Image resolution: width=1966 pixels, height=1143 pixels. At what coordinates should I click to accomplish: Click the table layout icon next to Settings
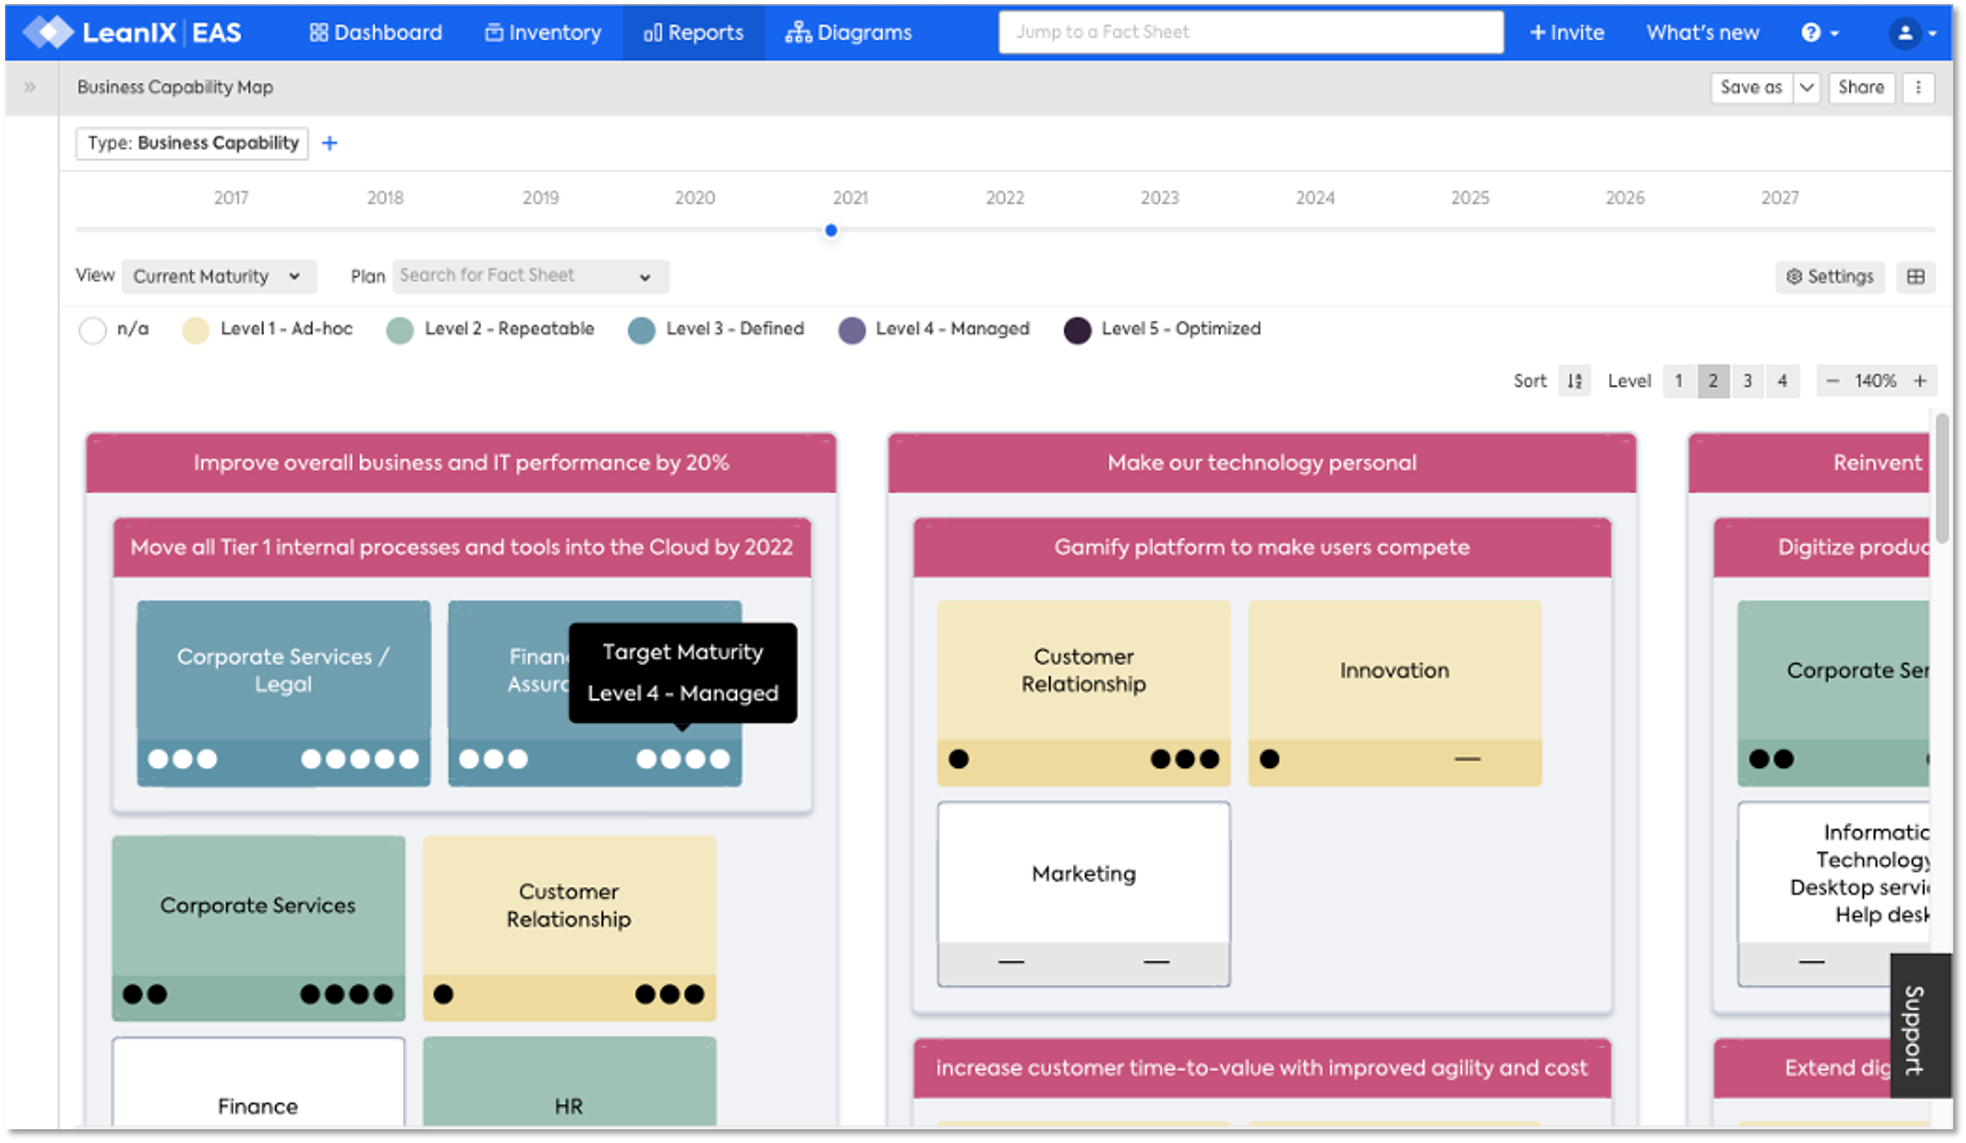1915,276
